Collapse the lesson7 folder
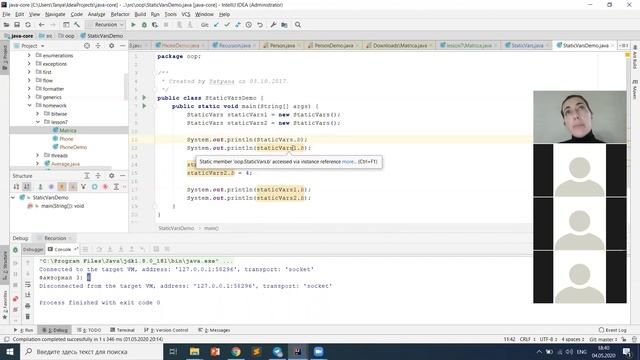This screenshot has width=640, height=360. (x=38, y=122)
